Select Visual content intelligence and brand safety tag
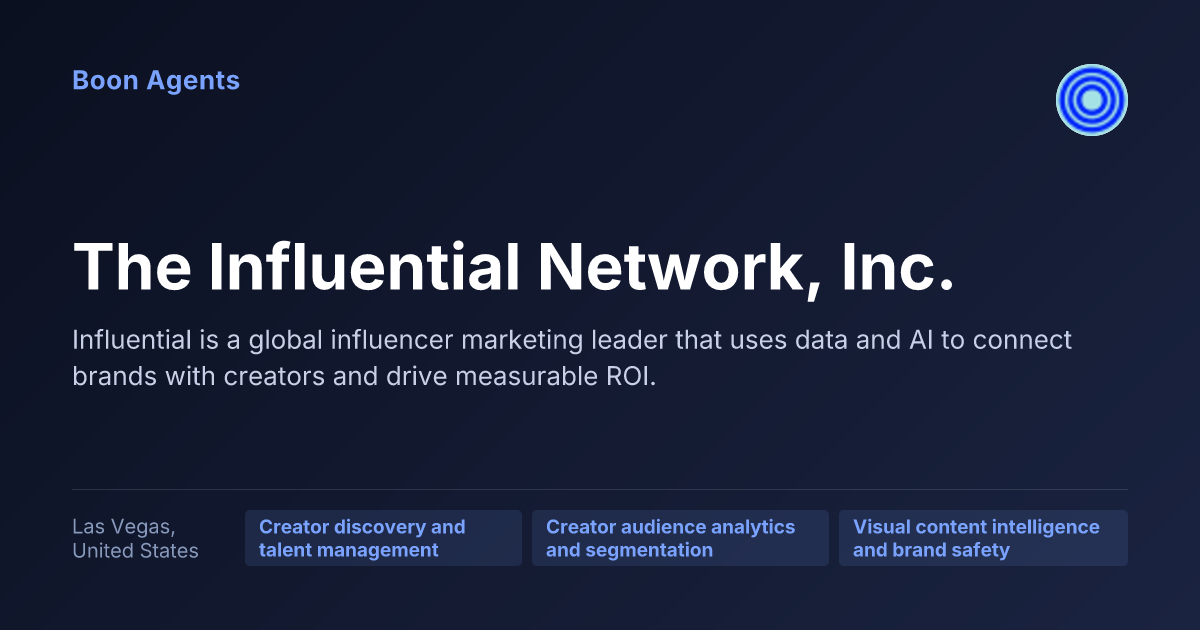This screenshot has width=1200, height=630. [983, 538]
